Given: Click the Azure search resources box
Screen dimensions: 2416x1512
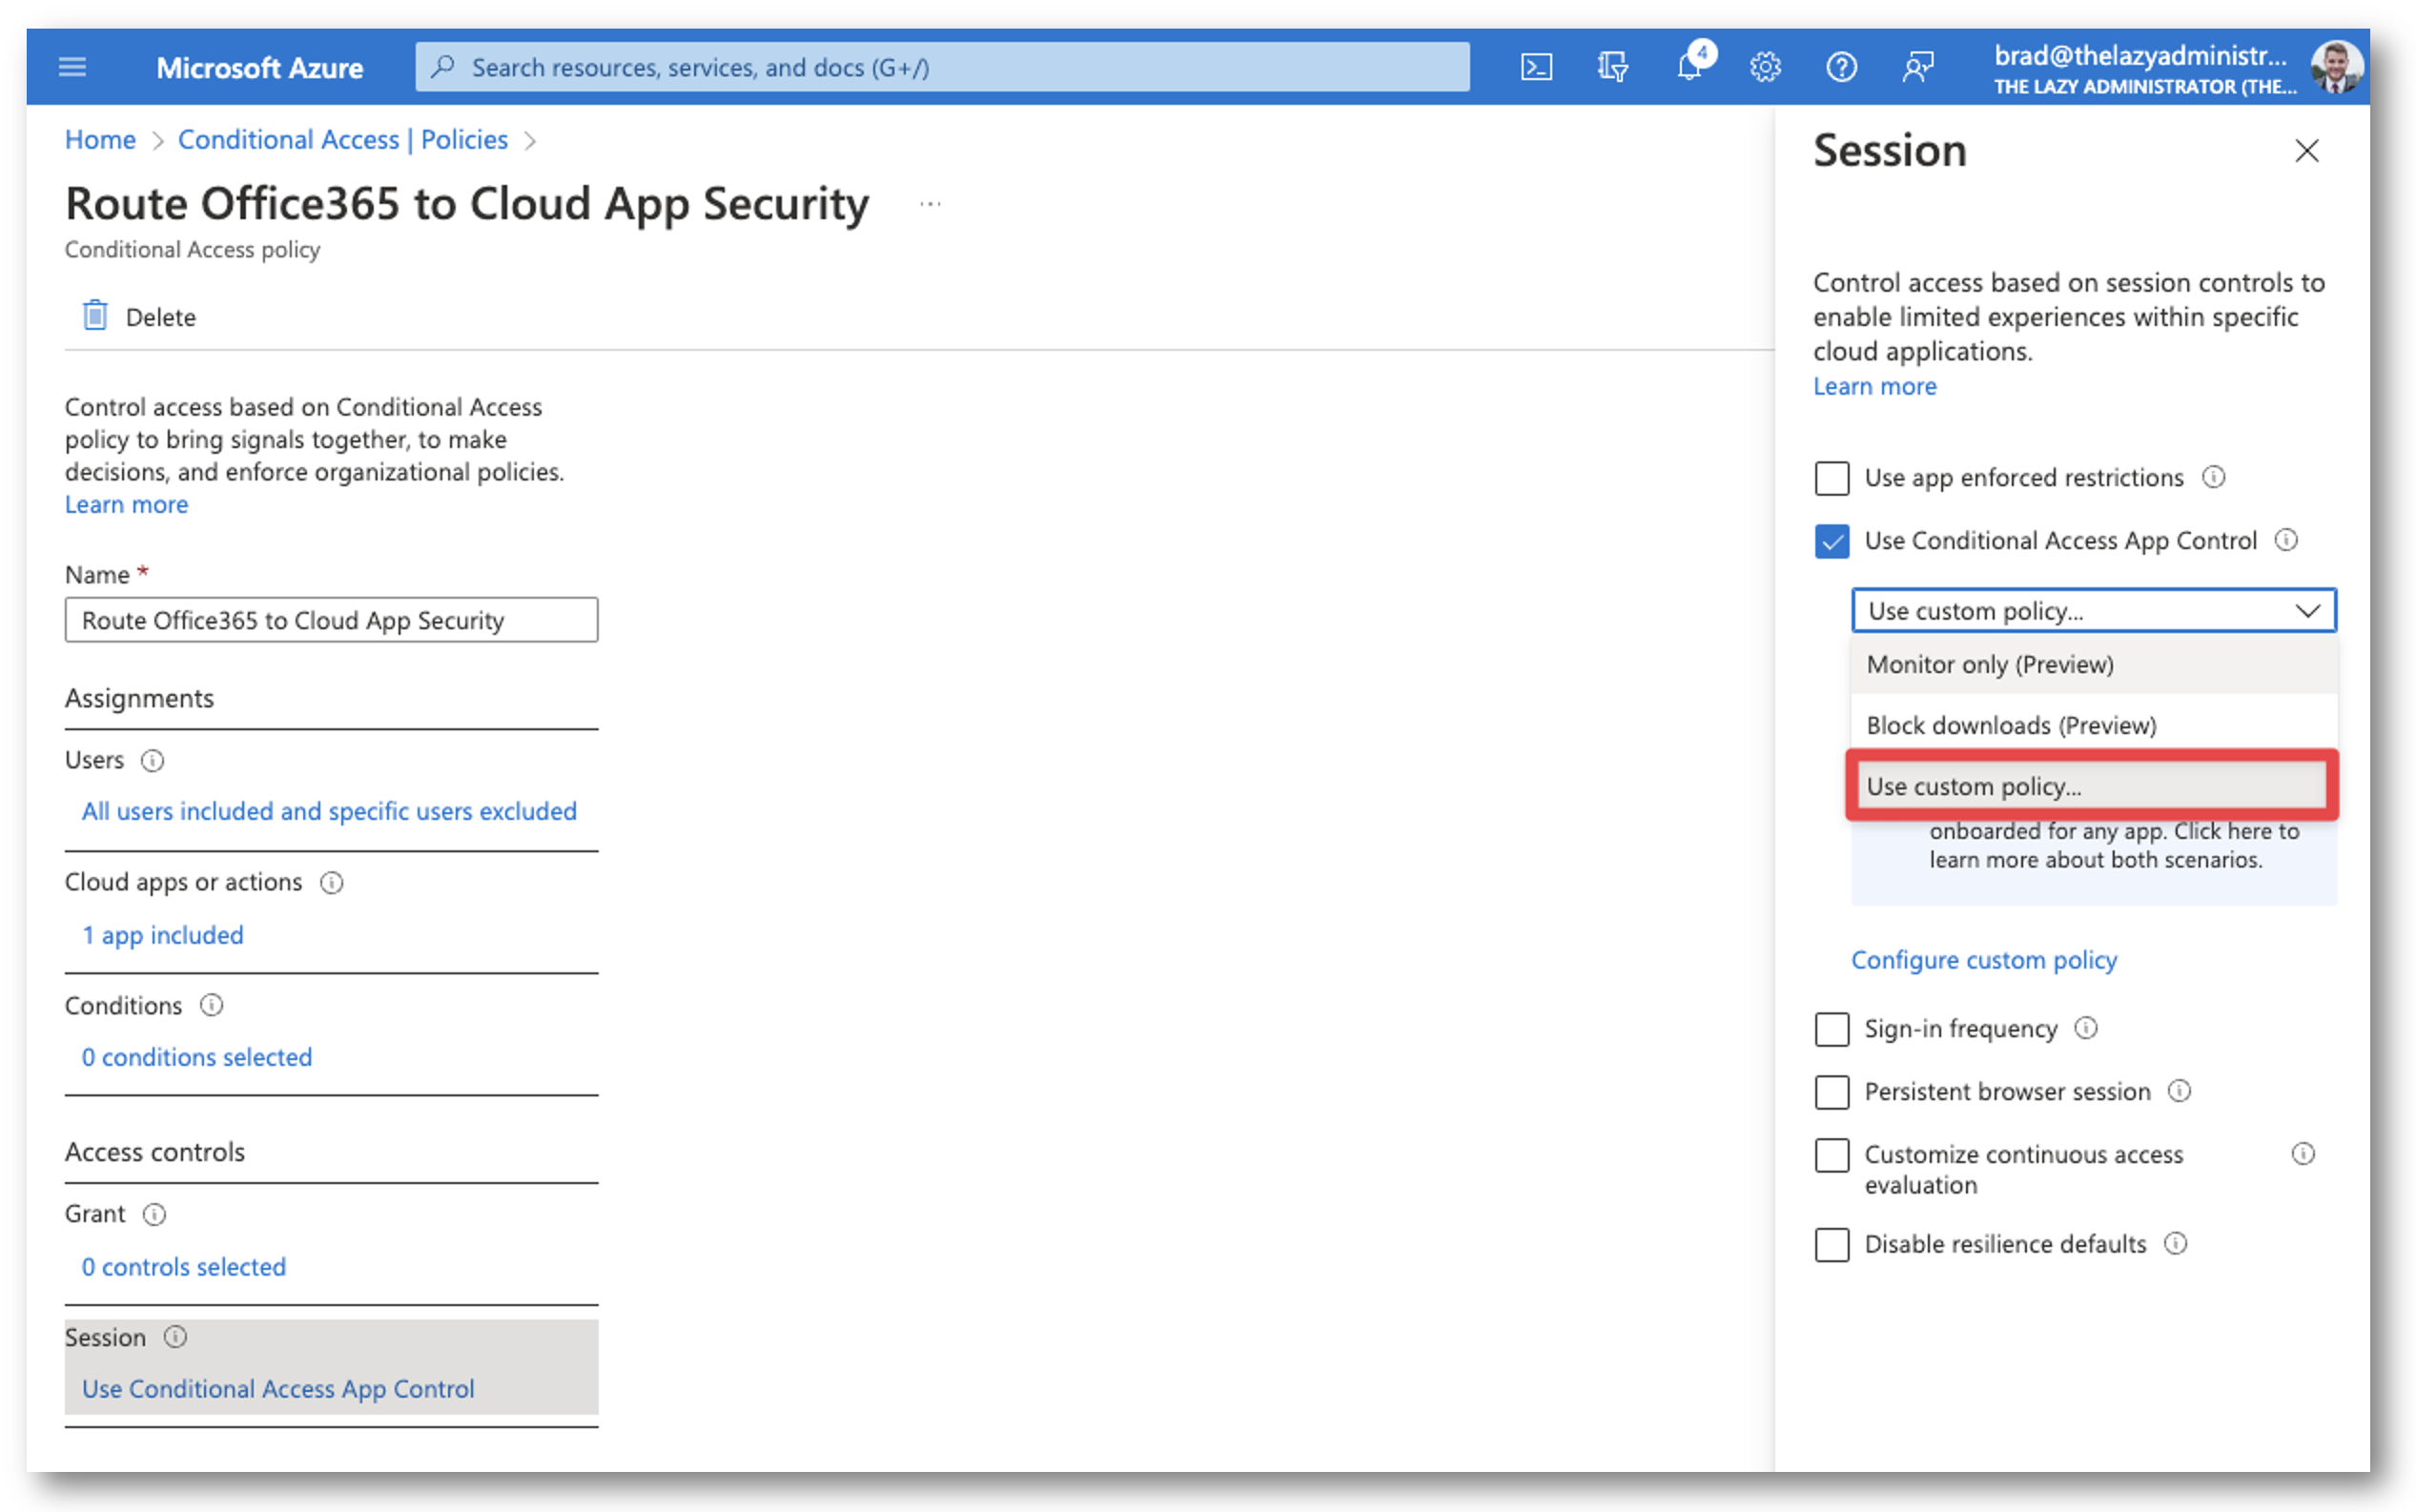Looking at the screenshot, I should [x=942, y=67].
